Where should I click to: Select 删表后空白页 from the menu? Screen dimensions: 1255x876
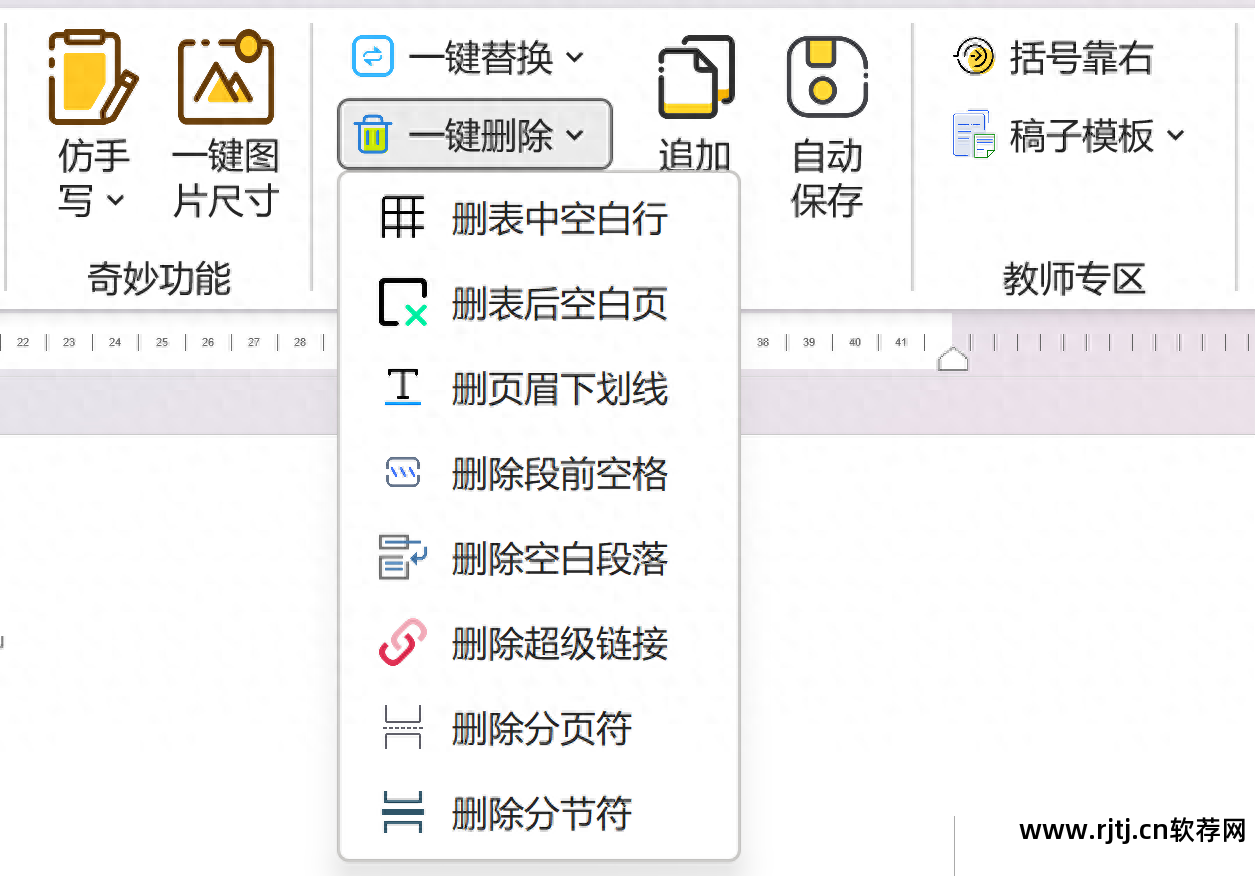(x=558, y=303)
